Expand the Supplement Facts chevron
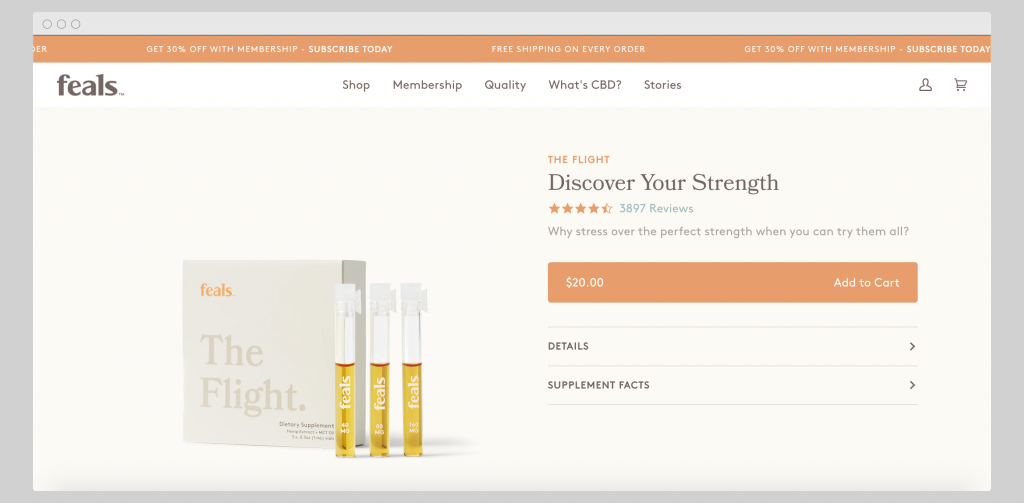Image resolution: width=1024 pixels, height=503 pixels. (x=912, y=385)
